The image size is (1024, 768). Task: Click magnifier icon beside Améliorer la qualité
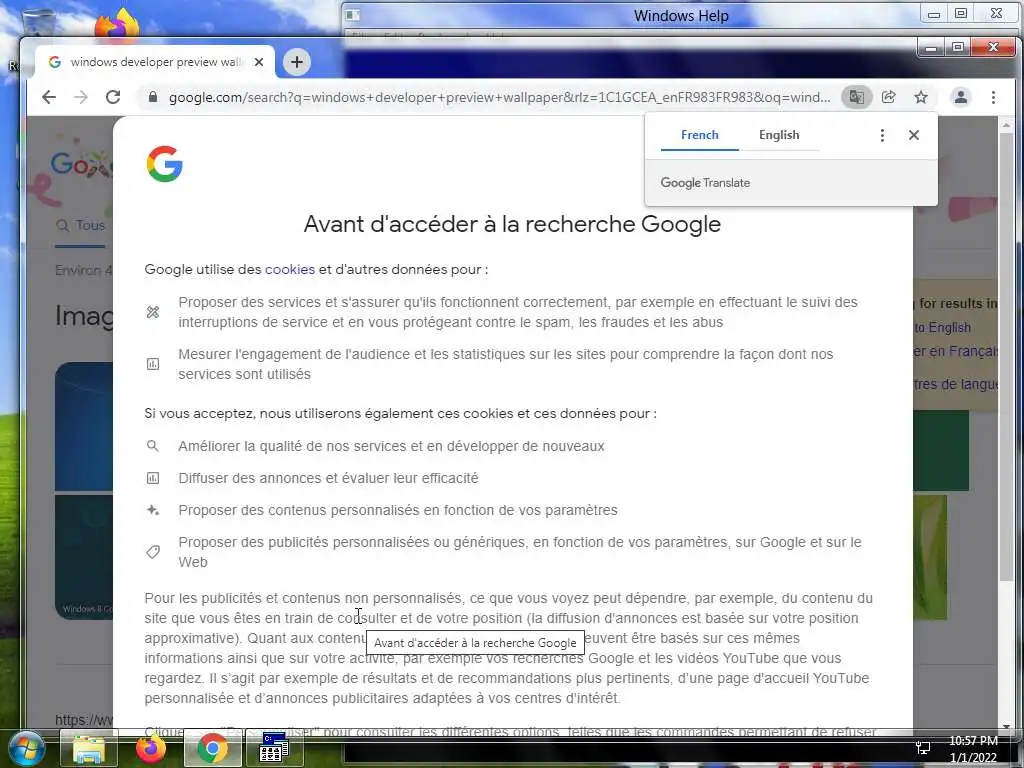click(x=153, y=446)
